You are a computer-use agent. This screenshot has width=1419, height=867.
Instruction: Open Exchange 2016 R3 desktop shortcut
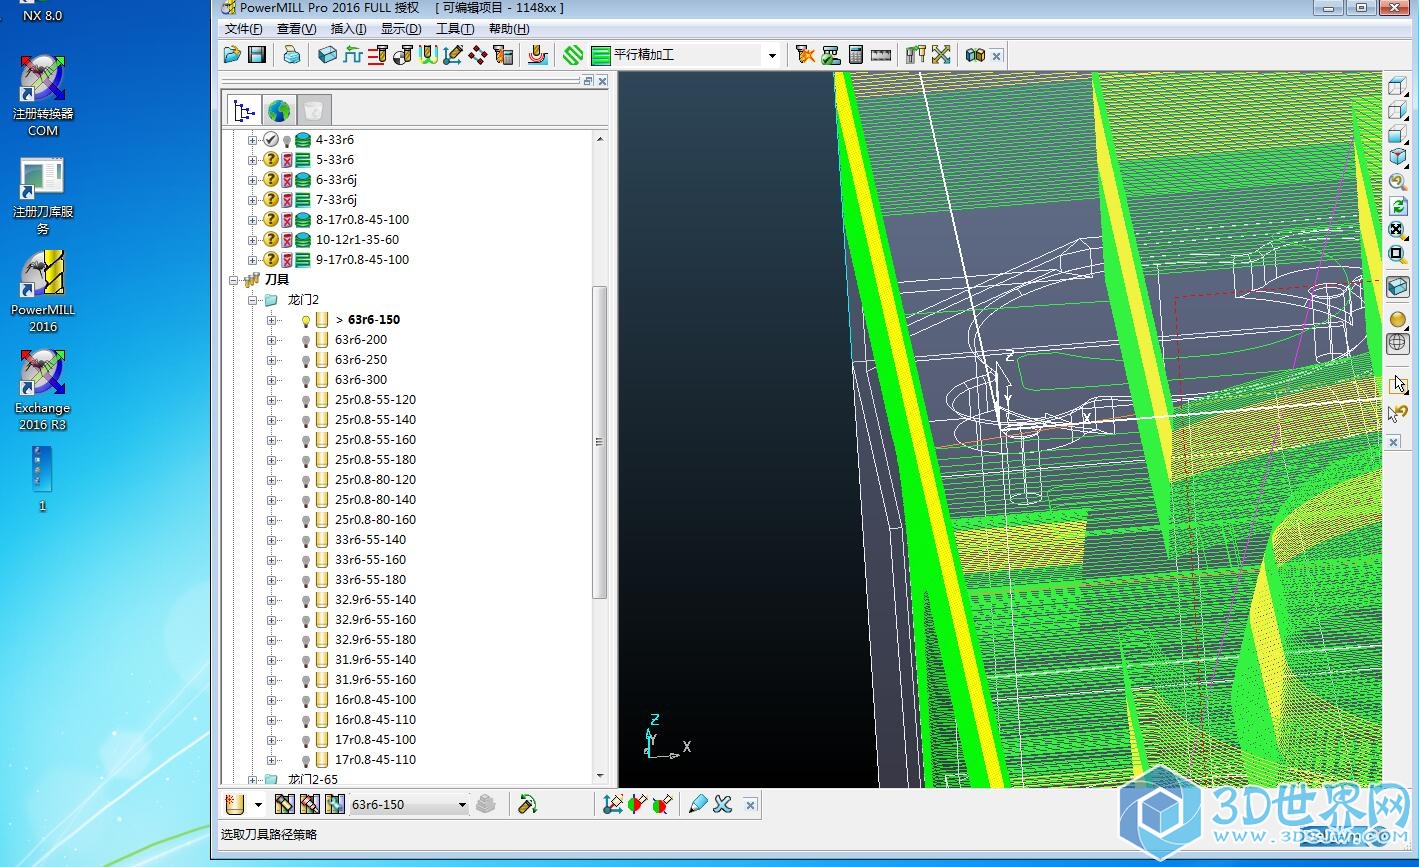tap(43, 390)
